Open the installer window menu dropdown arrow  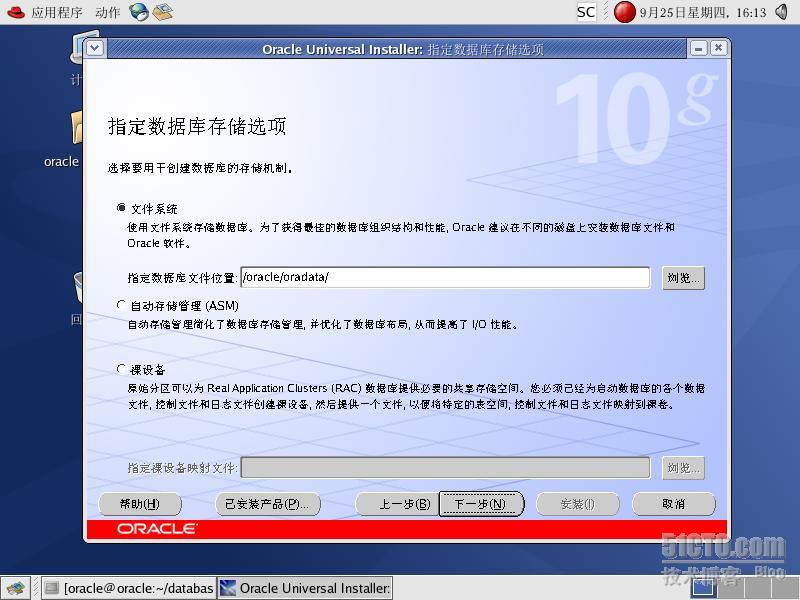click(x=95, y=48)
